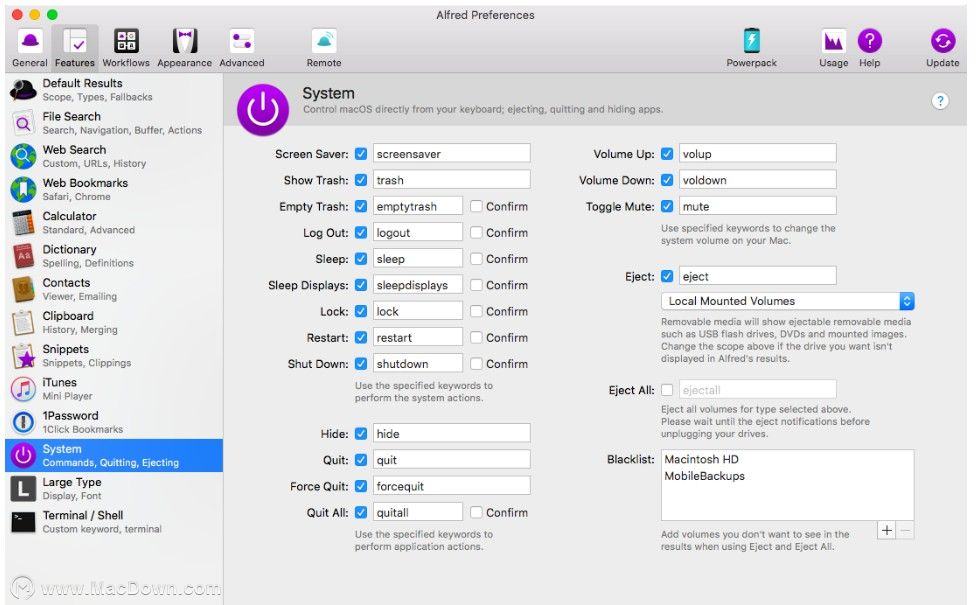Open Calculator feature settings
The height and width of the screenshot is (605, 978).
point(114,223)
